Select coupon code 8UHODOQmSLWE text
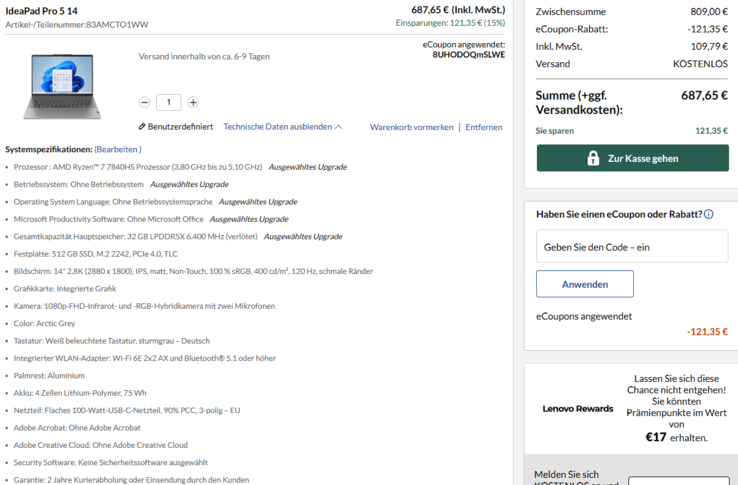 (469, 55)
